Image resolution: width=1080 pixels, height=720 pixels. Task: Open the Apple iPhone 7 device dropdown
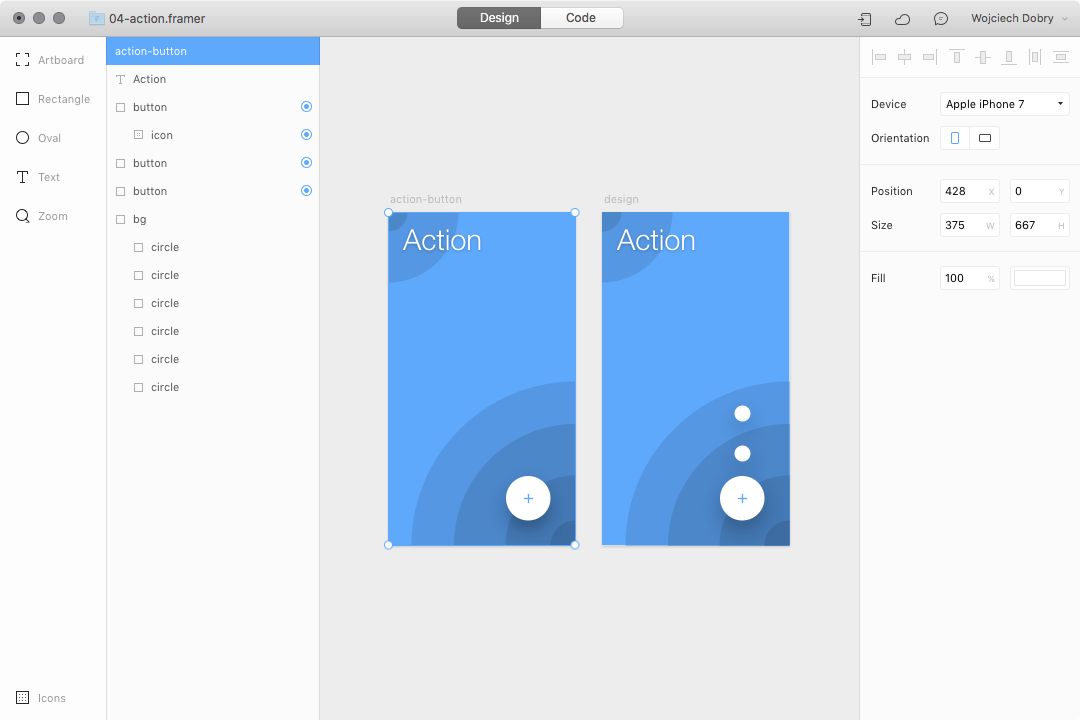(1004, 103)
